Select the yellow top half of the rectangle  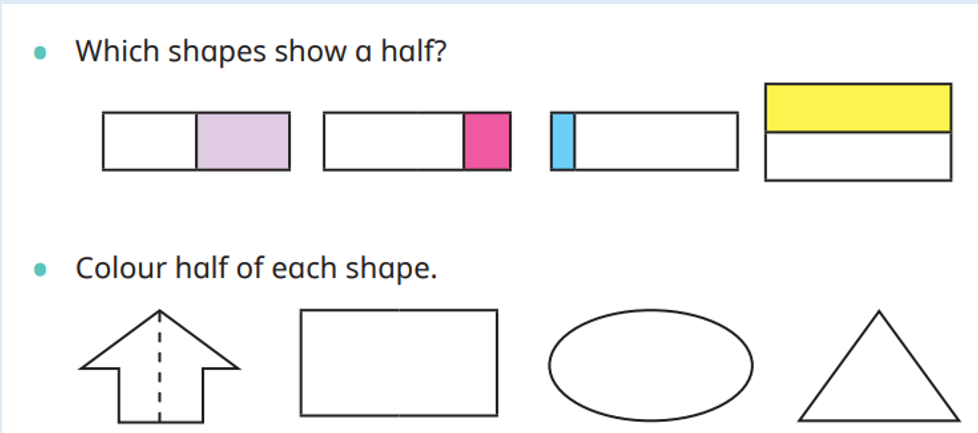(857, 108)
